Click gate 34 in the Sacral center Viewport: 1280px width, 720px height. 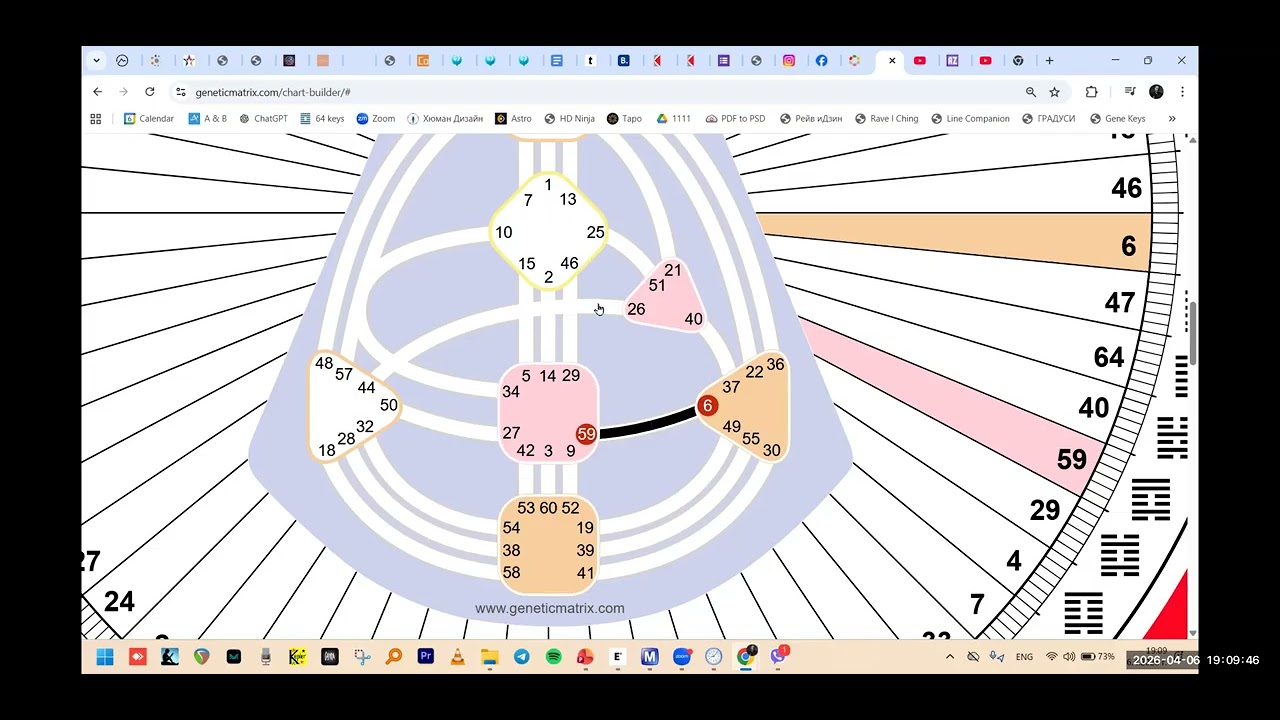click(x=511, y=392)
